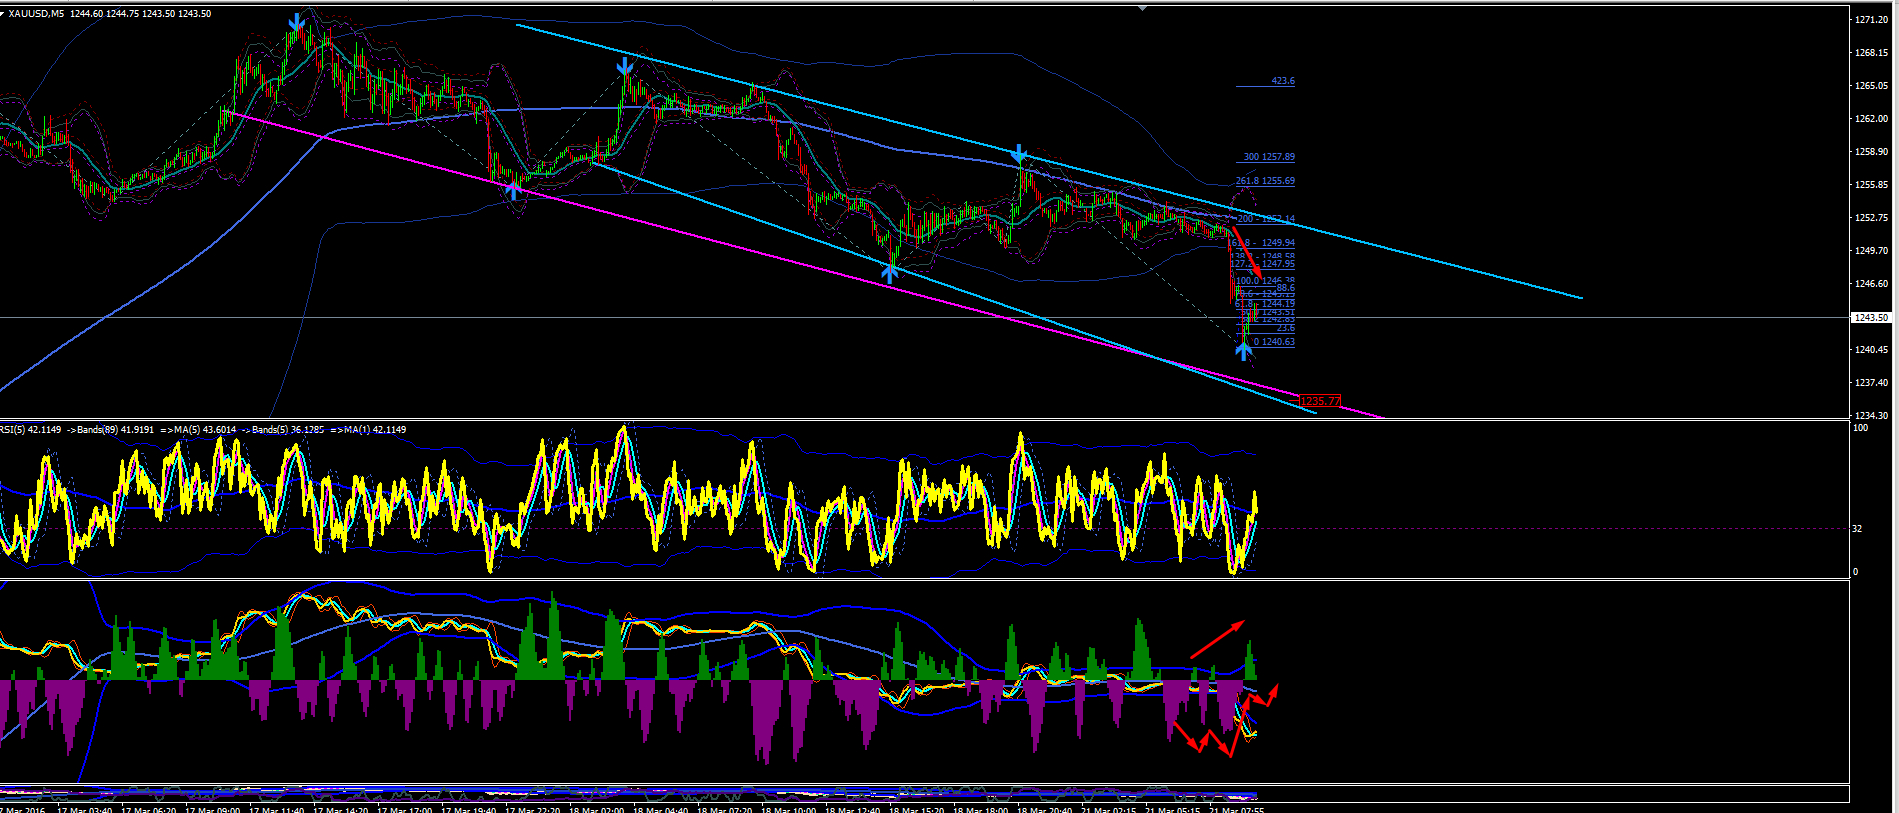Screen dimensions: 1899x813
Task: Click the 1240.45 price axis label
Action: pos(1871,350)
